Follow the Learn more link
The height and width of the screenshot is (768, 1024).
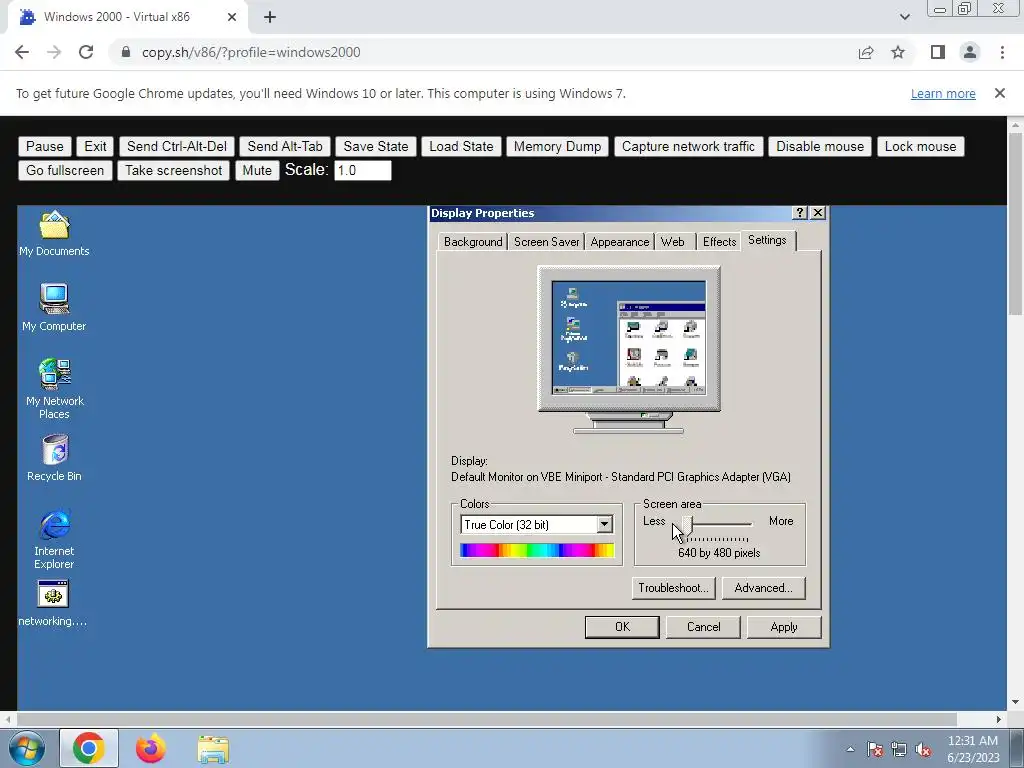point(943,93)
